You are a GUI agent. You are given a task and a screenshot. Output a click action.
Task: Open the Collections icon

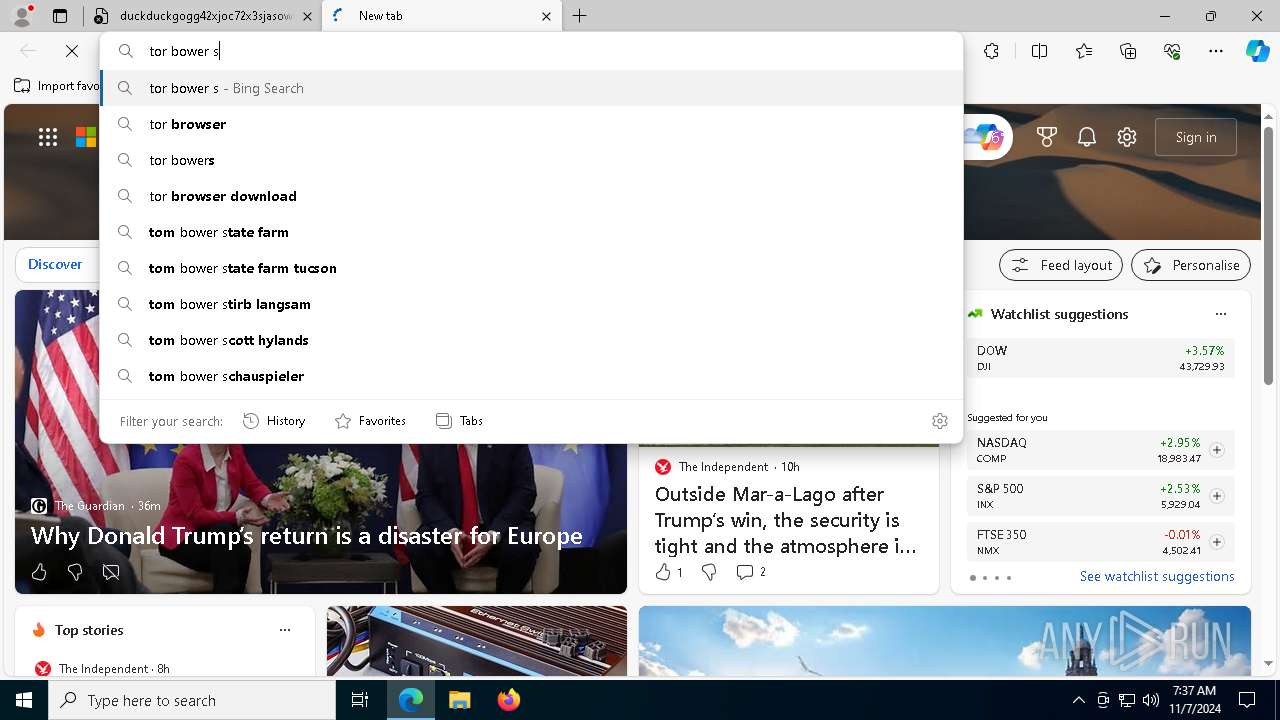coord(1128,51)
